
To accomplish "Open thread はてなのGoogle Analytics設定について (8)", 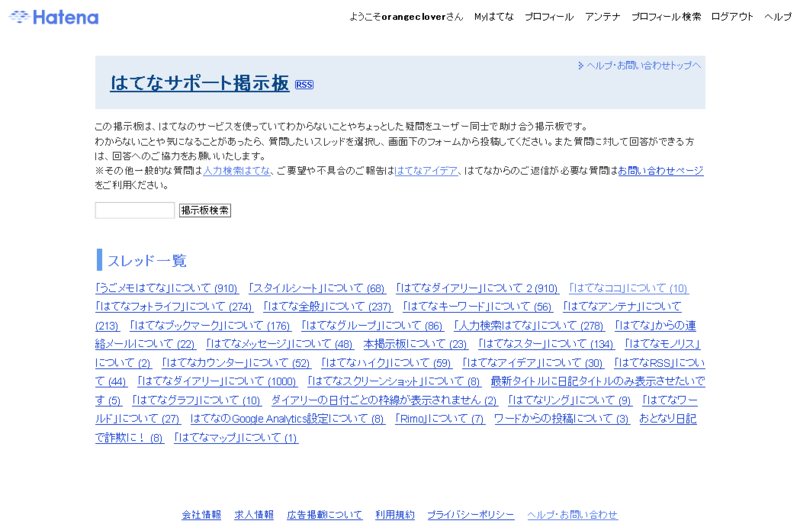I will point(287,419).
